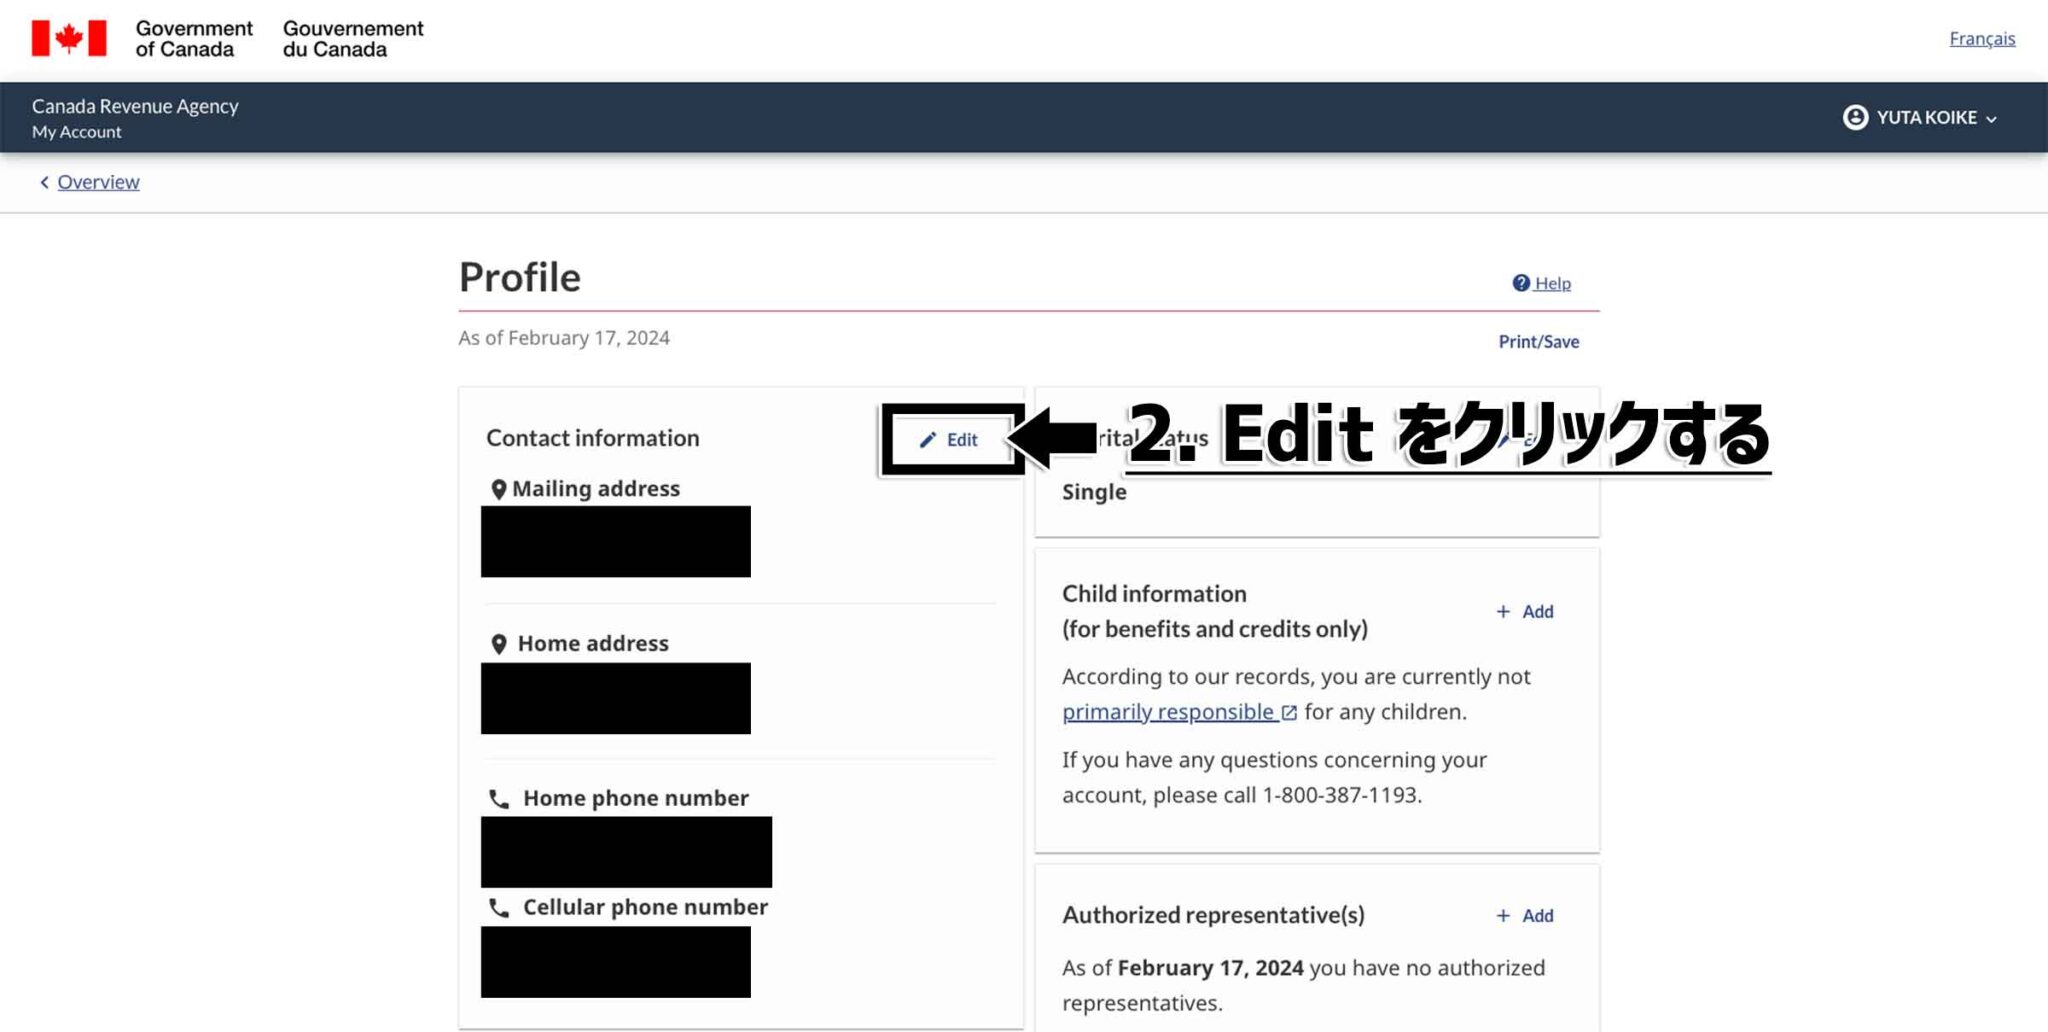
Task: Click the Canada flag logo
Action: coord(69,37)
